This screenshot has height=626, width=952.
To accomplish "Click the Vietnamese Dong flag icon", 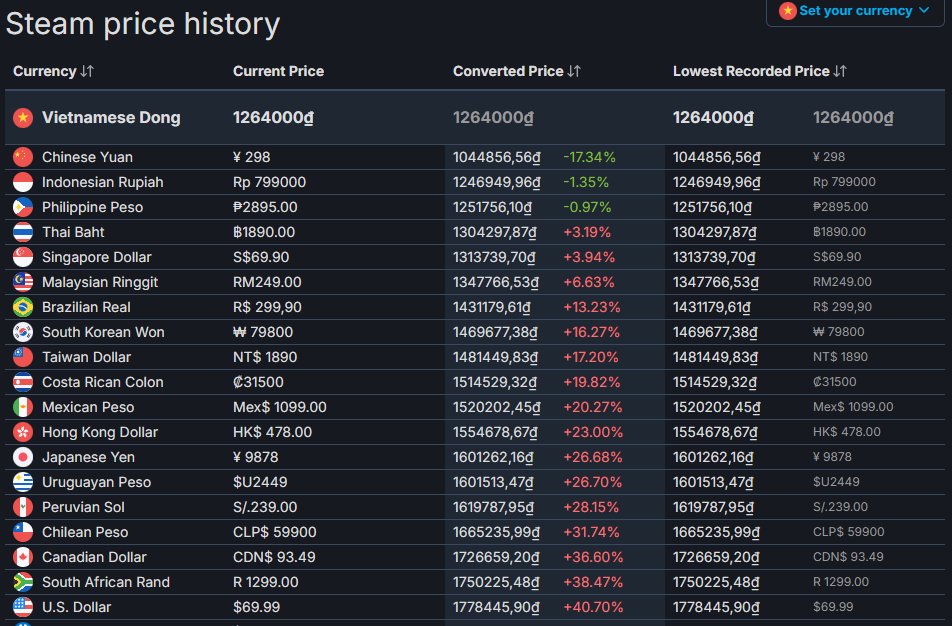I will (23, 118).
